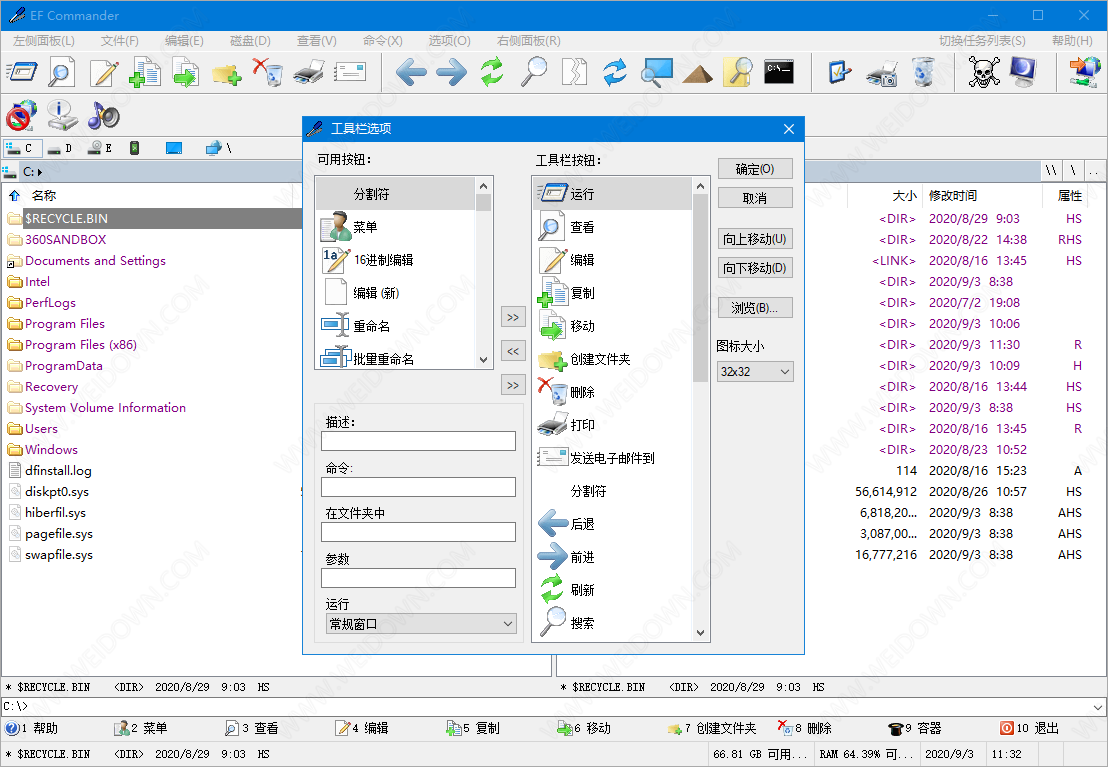Click the Move Down 向下移动(D) button
1108x767 pixels.
[755, 268]
